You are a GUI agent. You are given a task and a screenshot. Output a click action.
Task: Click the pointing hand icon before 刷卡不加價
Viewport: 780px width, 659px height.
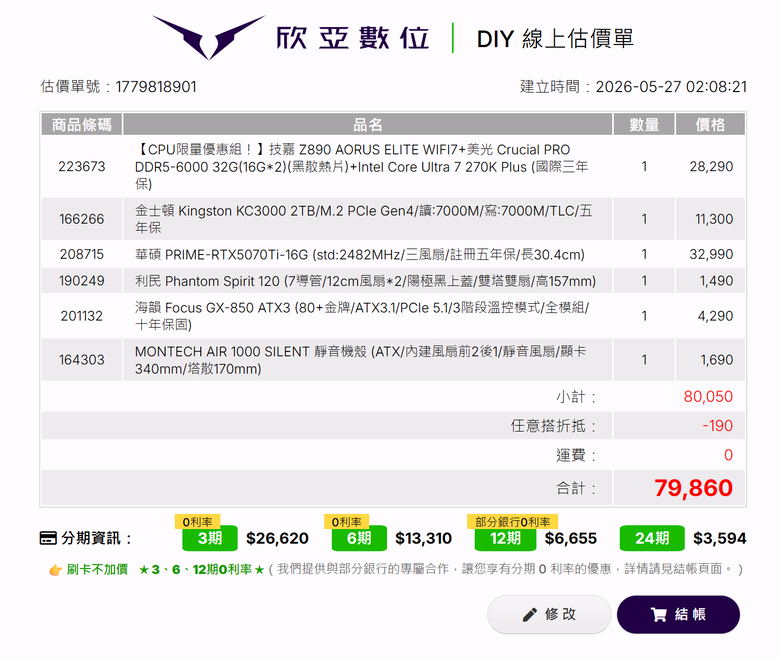click(55, 570)
